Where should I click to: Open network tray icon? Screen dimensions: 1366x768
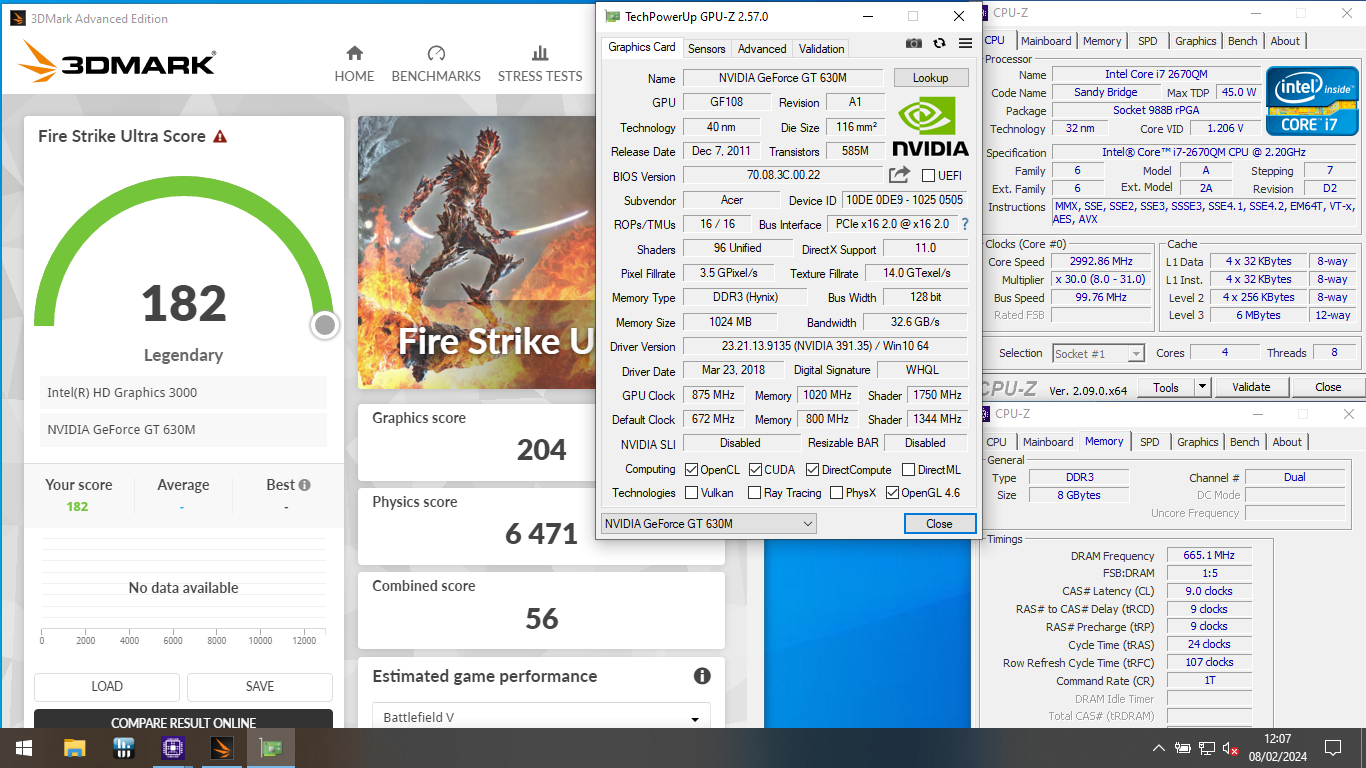tap(1207, 748)
